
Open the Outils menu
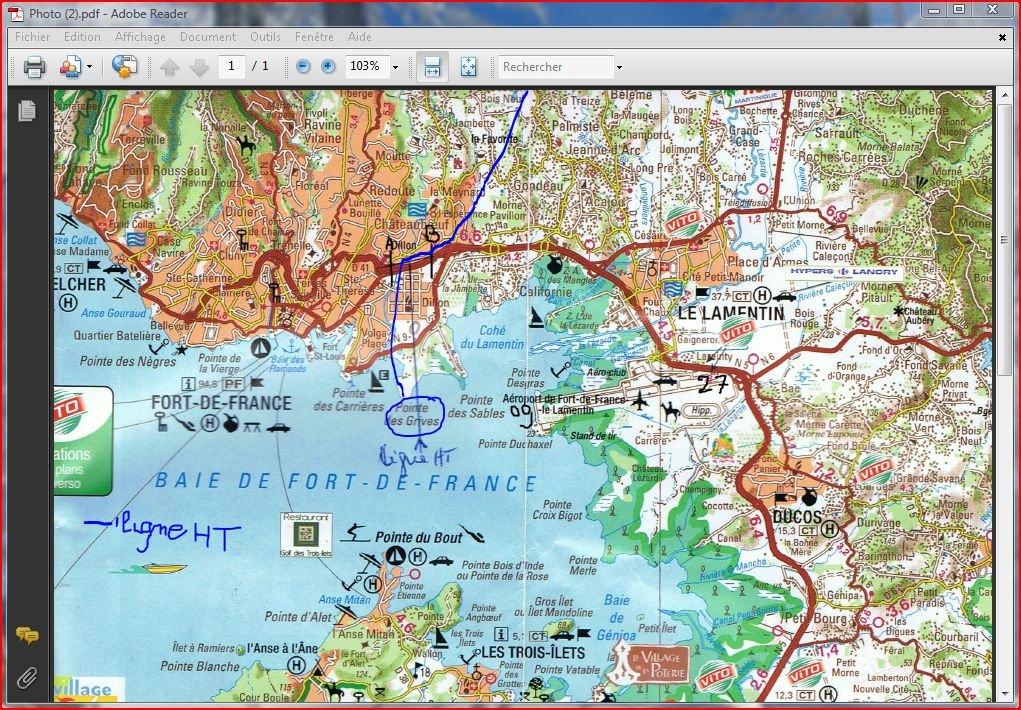tap(265, 37)
